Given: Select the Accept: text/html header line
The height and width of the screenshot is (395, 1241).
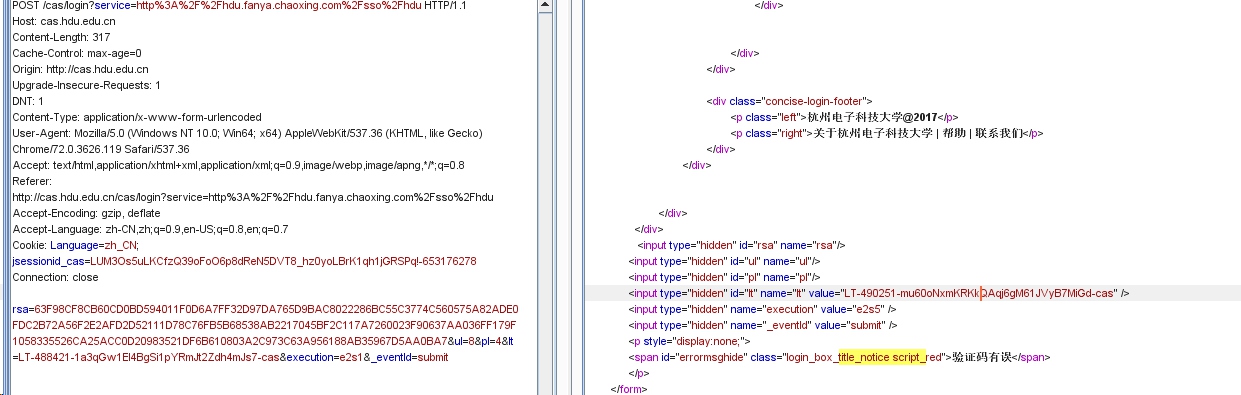Looking at the screenshot, I should [x=238, y=165].
